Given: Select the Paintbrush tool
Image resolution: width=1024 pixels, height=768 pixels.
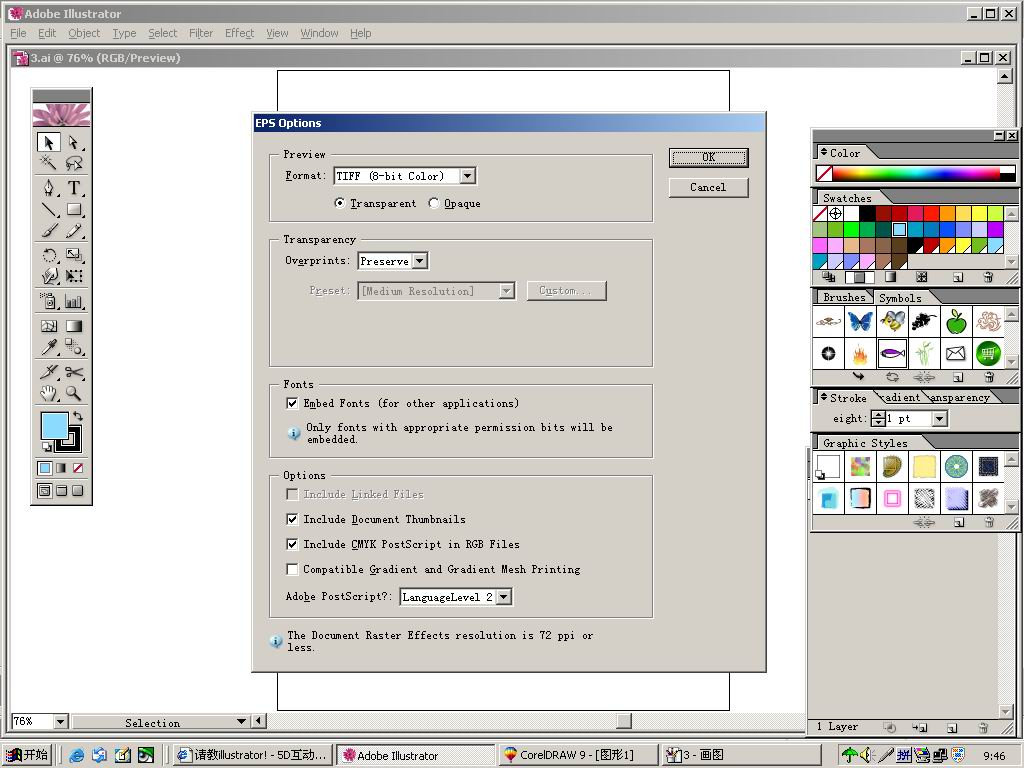Looking at the screenshot, I should 48,230.
